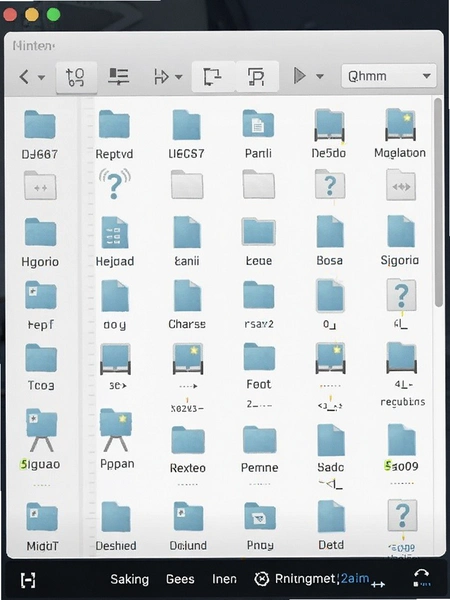Open the starred Moglation folder
Screen dimensions: 450x600
(400, 125)
